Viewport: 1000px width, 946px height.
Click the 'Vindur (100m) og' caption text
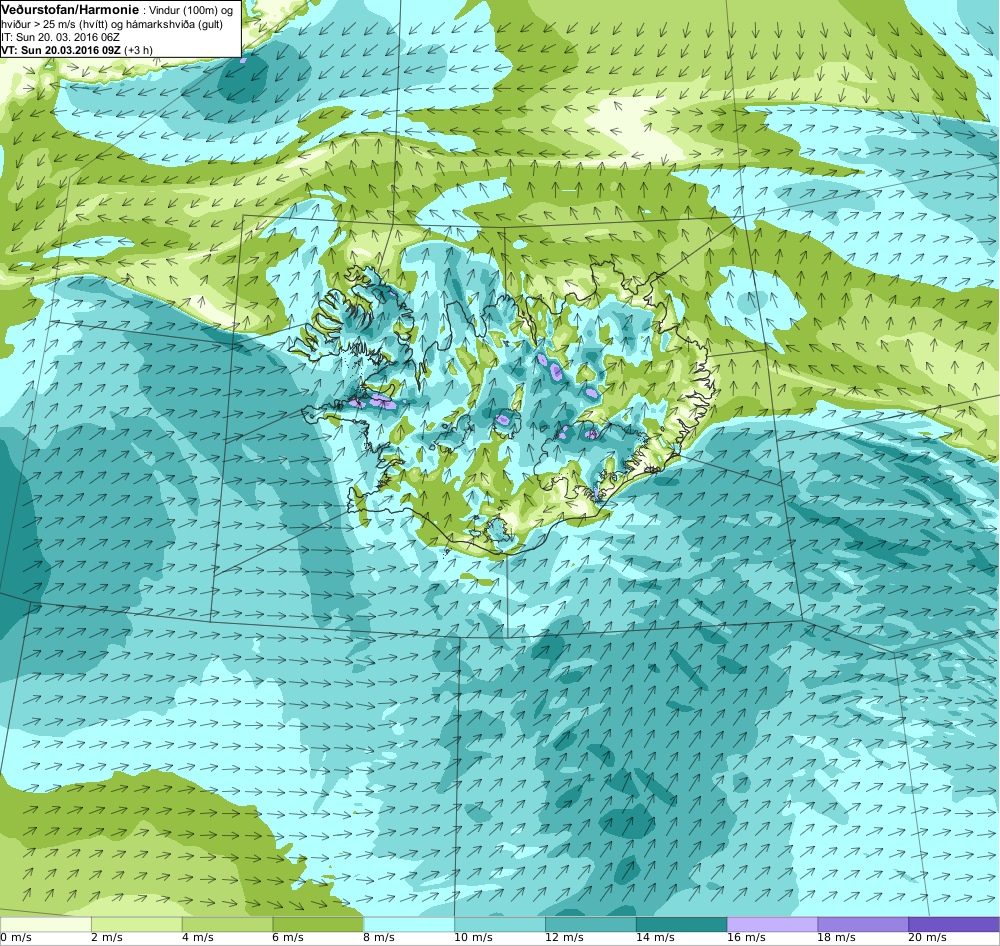tap(191, 11)
